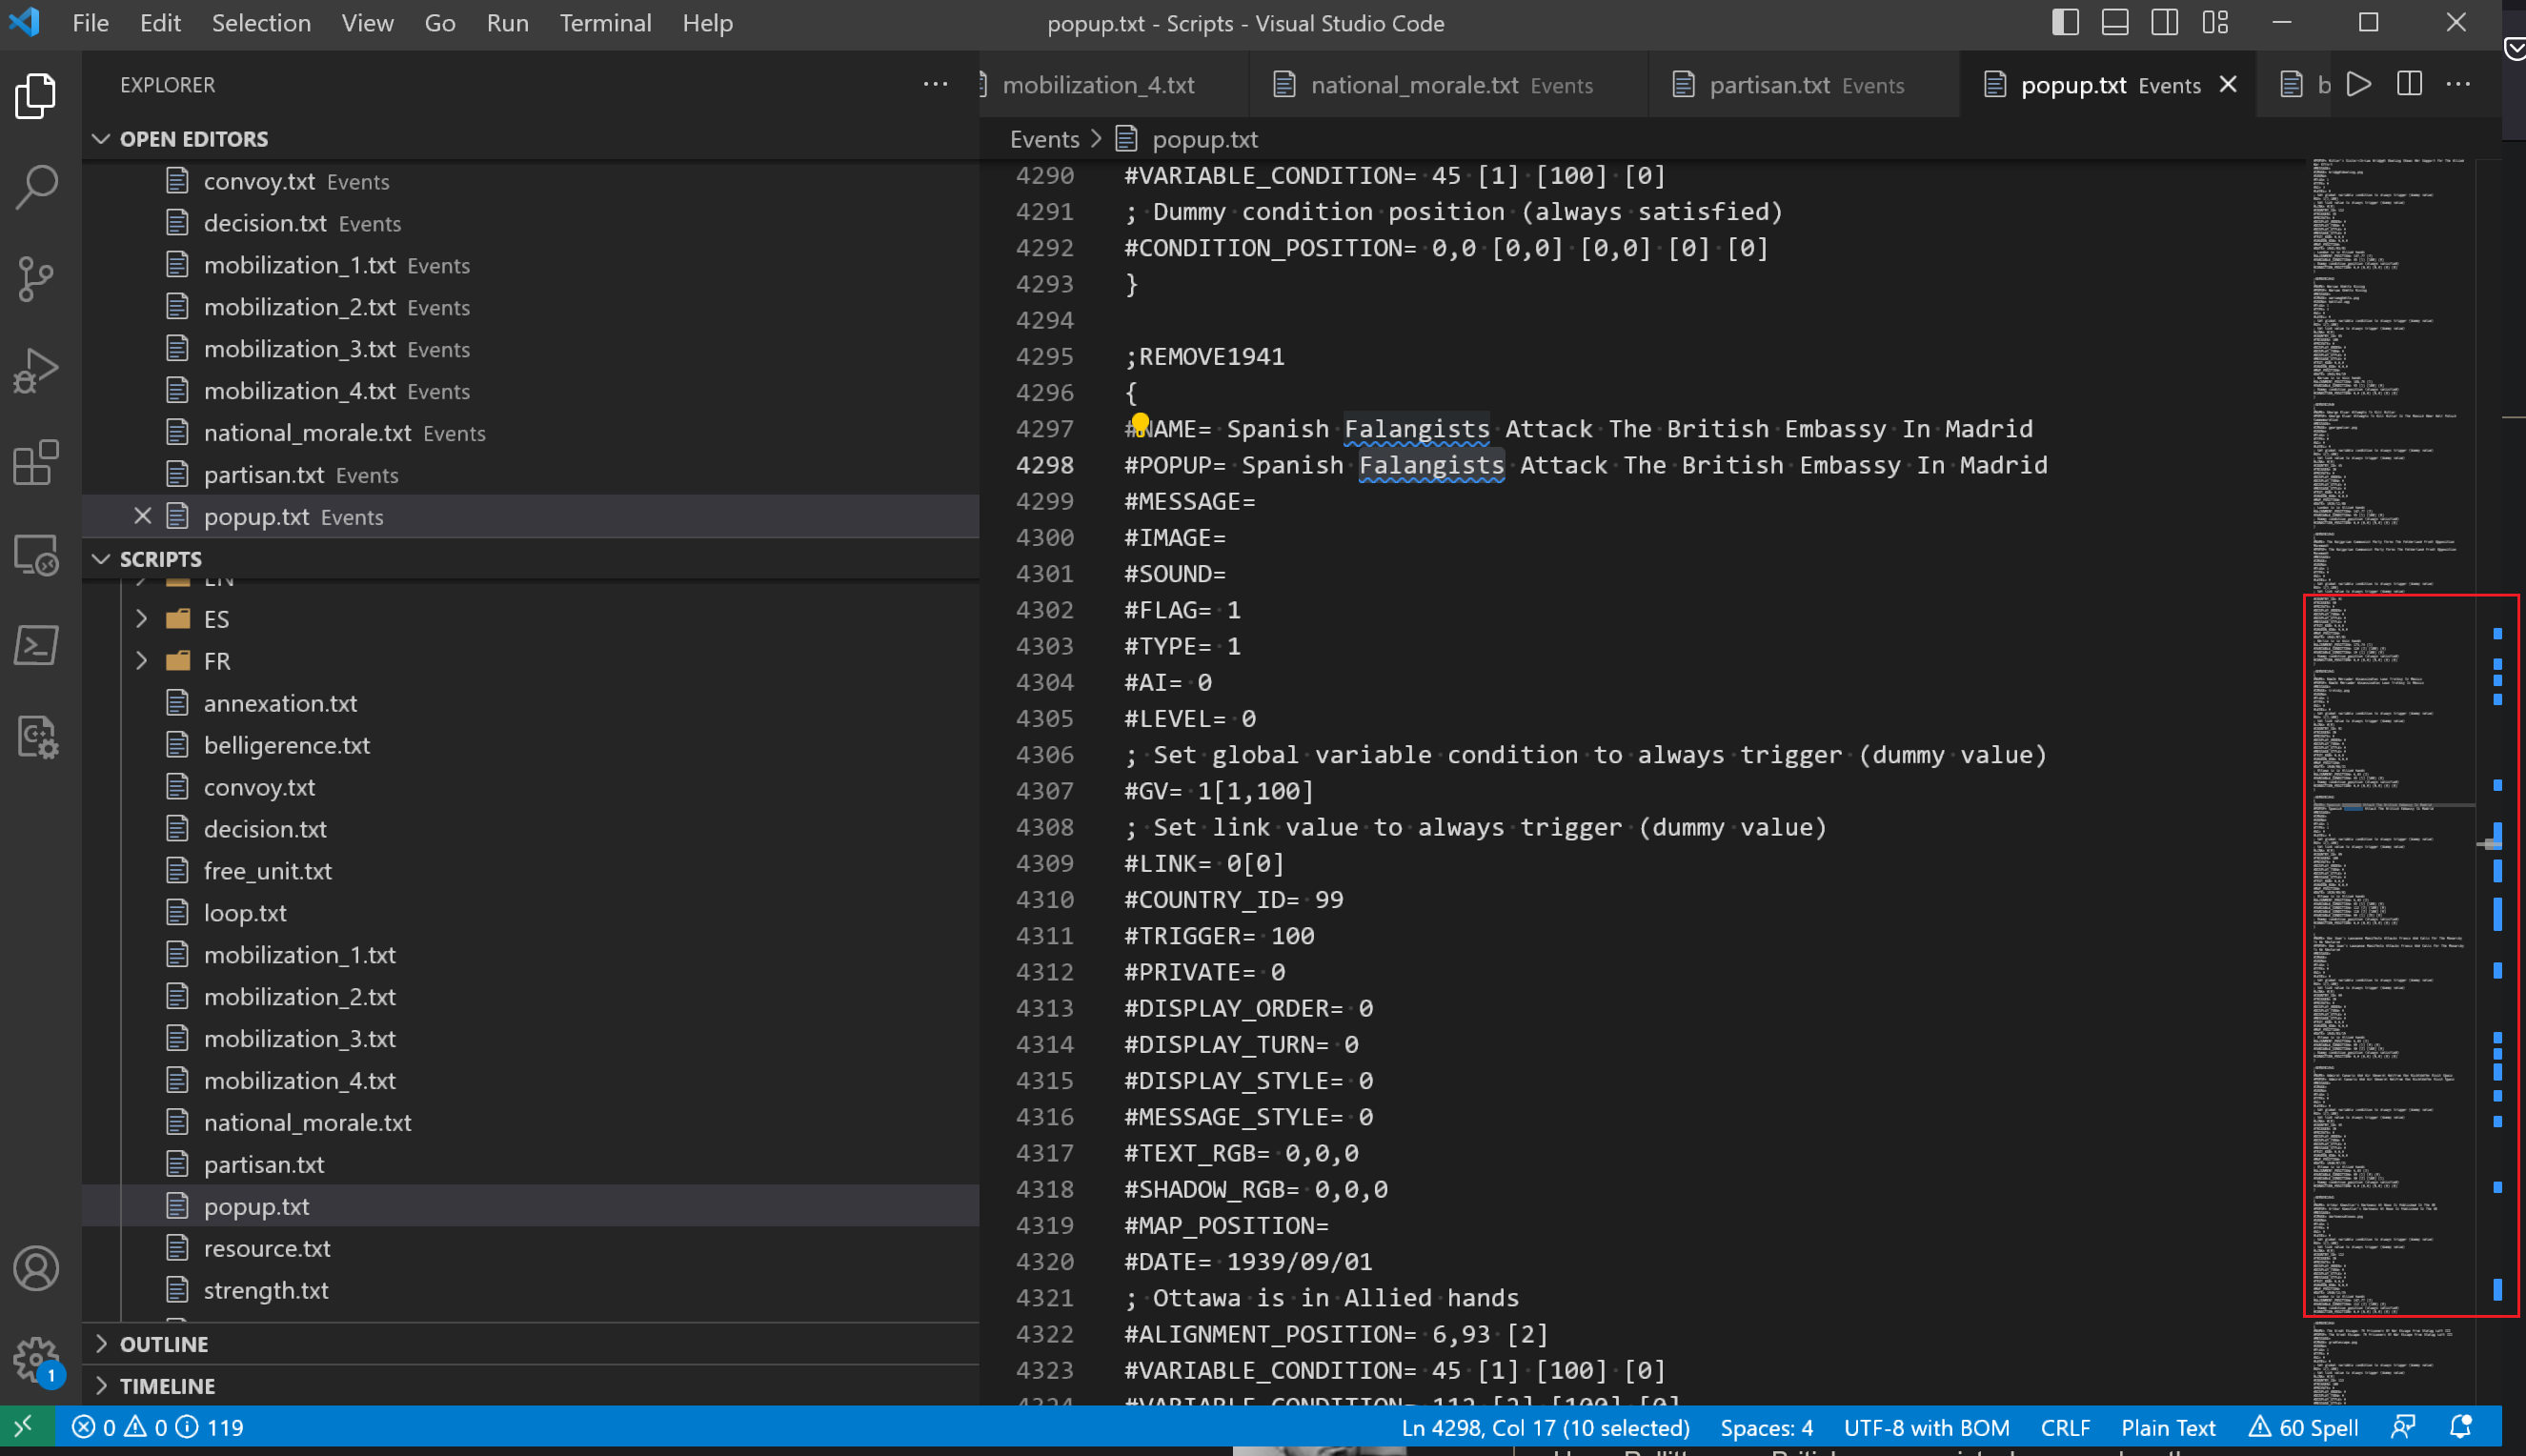Click the Run play icon in the editor toolbar
This screenshot has width=2526, height=1456.
pos(2359,85)
